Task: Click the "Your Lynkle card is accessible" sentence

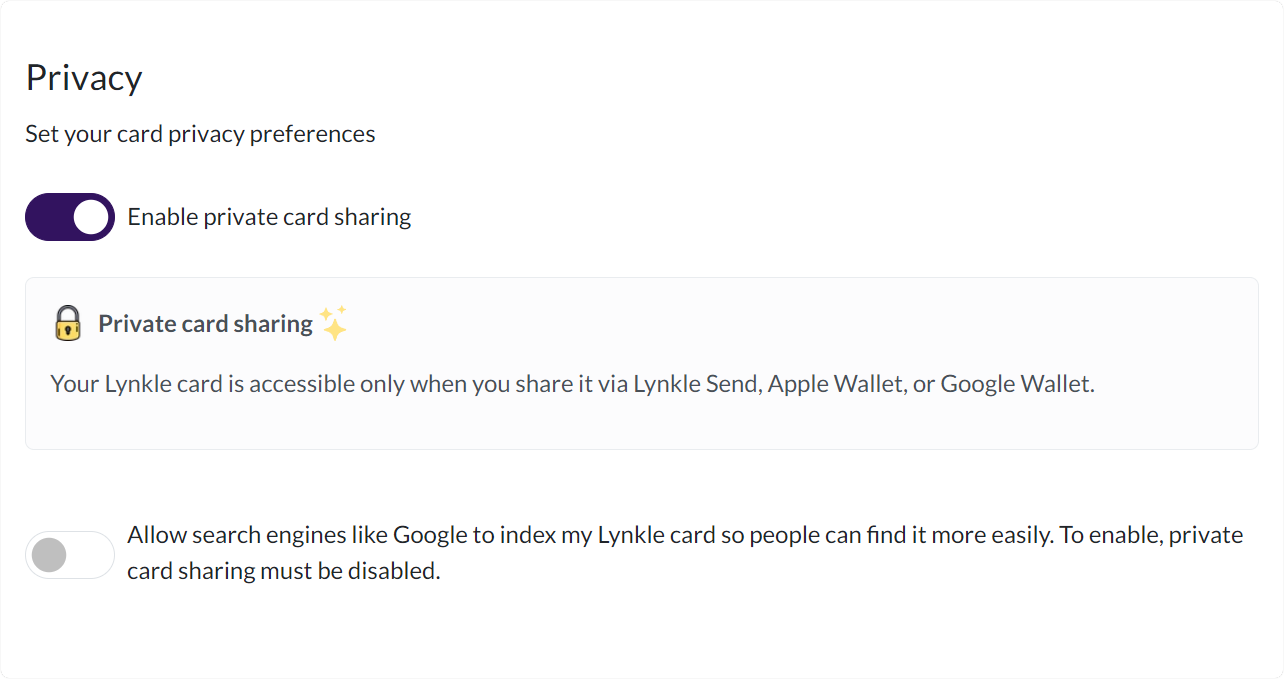Action: click(x=572, y=384)
